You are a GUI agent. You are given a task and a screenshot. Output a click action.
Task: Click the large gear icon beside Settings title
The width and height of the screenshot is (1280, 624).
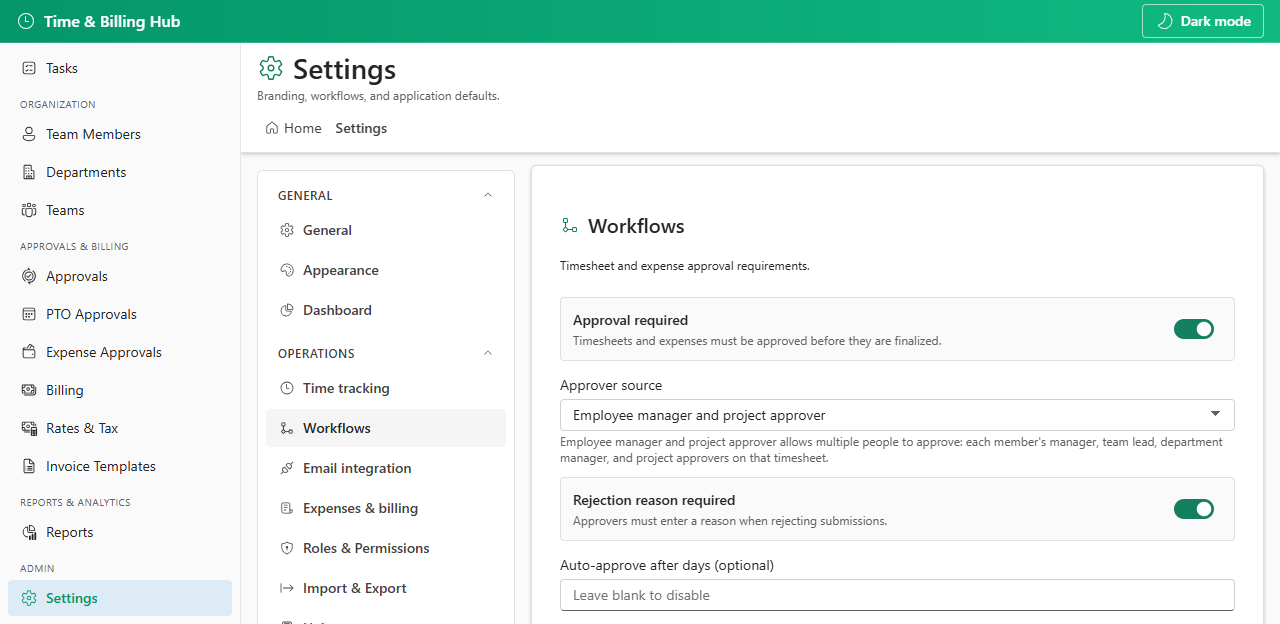(271, 68)
